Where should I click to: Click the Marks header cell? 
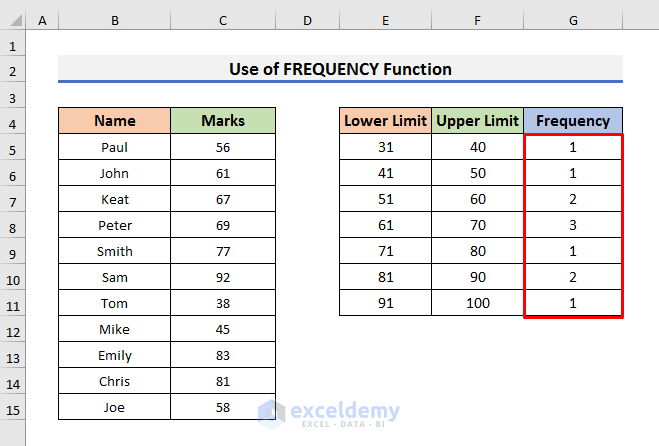point(223,121)
